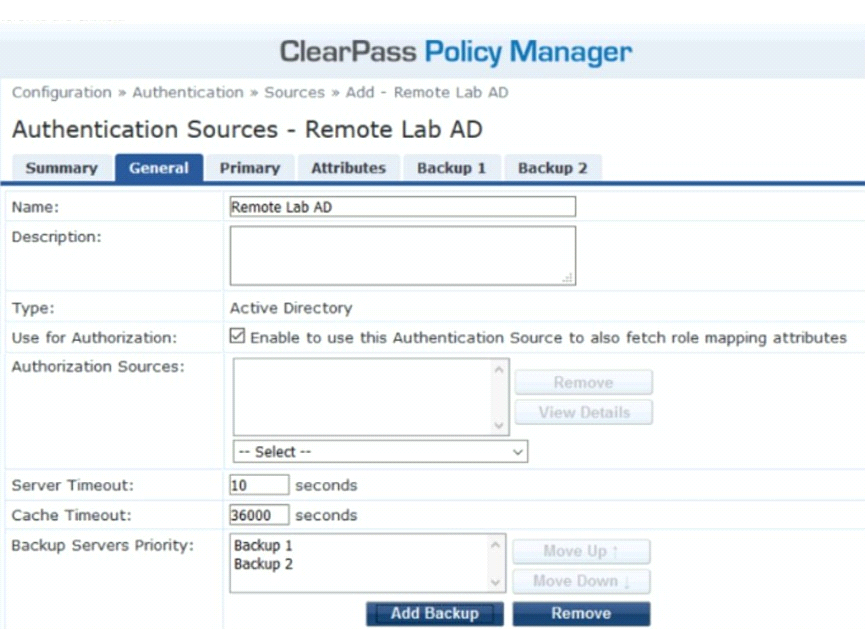Go to the Backup 1 tab
Image resolution: width=865 pixels, height=629 pixels.
(451, 168)
